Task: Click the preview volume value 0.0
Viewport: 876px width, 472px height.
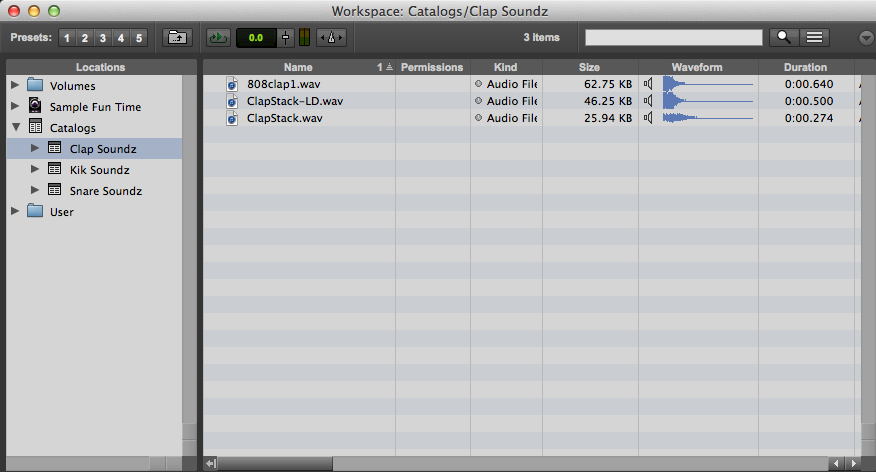Action: 256,37
